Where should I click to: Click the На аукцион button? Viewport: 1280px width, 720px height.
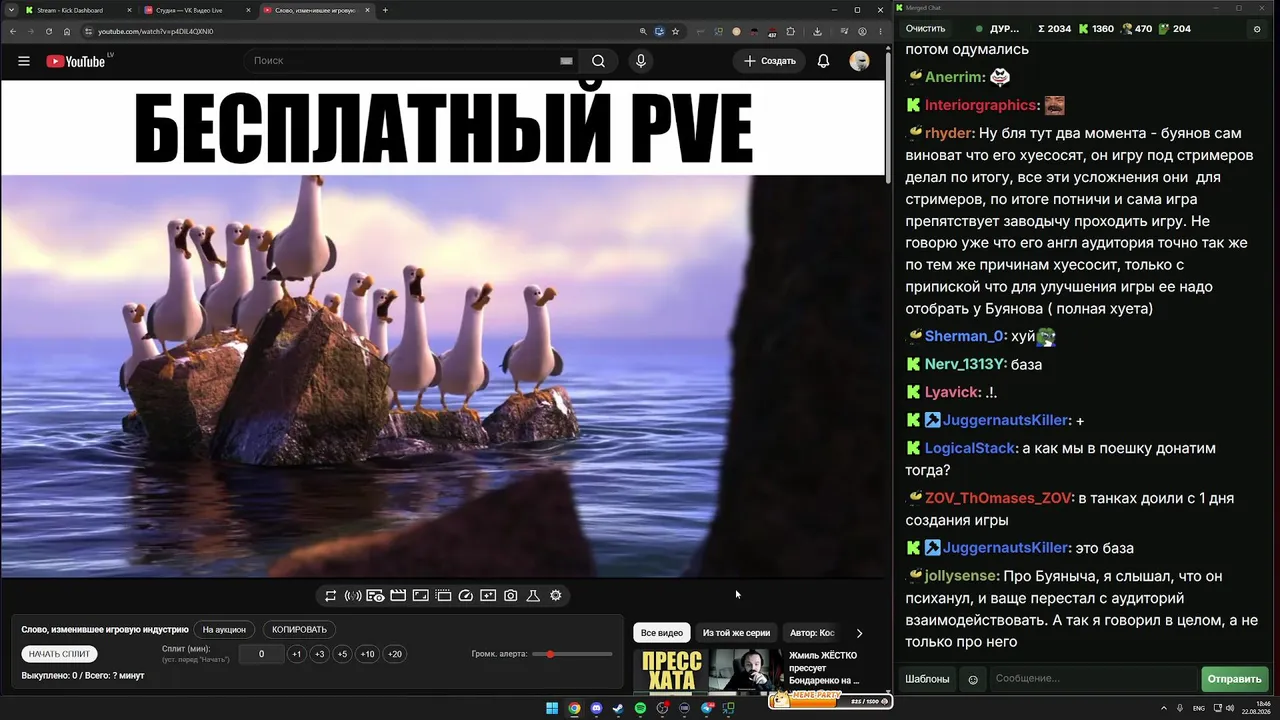(x=224, y=630)
